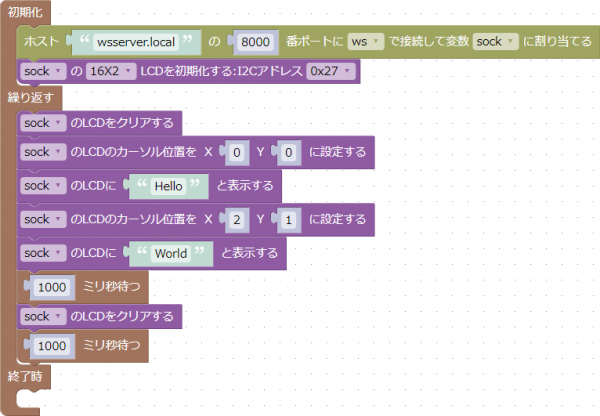The image size is (600, 416).
Task: Edit the World text field
Action: [x=171, y=254]
